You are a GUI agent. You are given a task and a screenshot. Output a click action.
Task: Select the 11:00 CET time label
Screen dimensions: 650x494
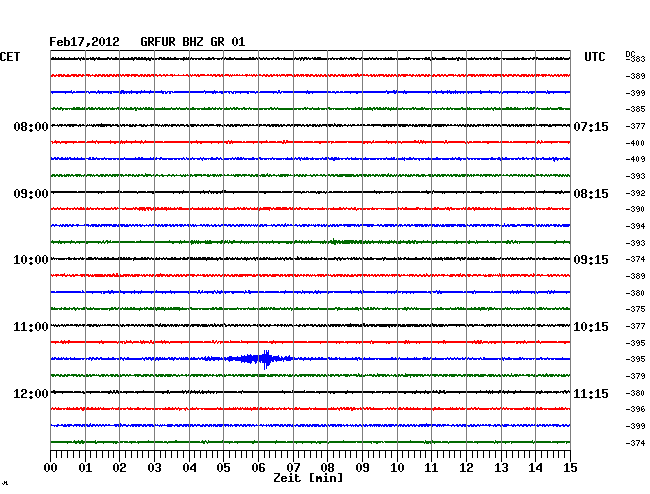coord(31,327)
